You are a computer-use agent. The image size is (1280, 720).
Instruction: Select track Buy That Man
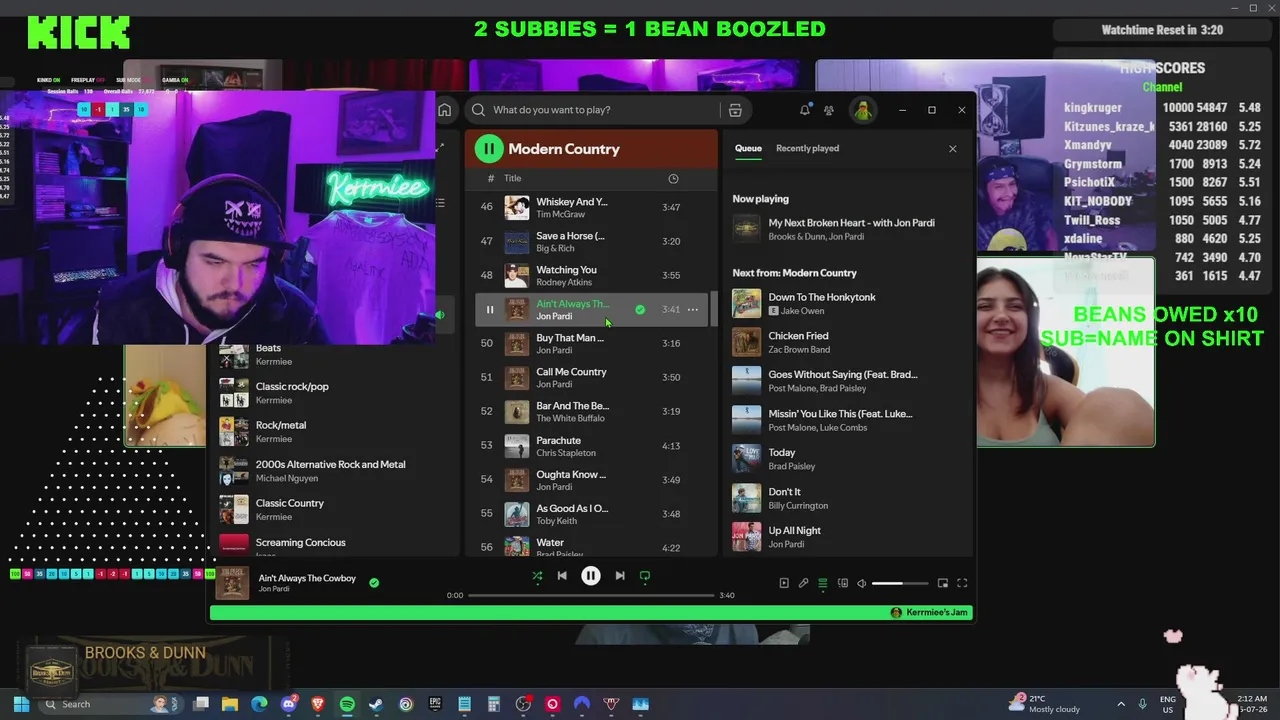click(592, 344)
